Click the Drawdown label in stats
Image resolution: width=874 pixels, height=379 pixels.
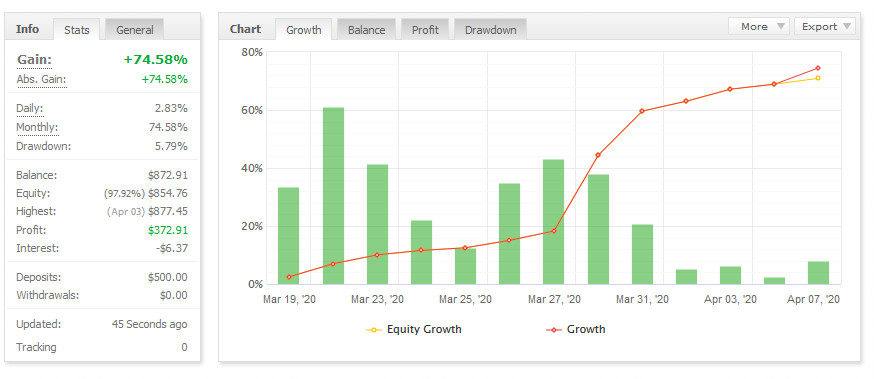[43, 147]
